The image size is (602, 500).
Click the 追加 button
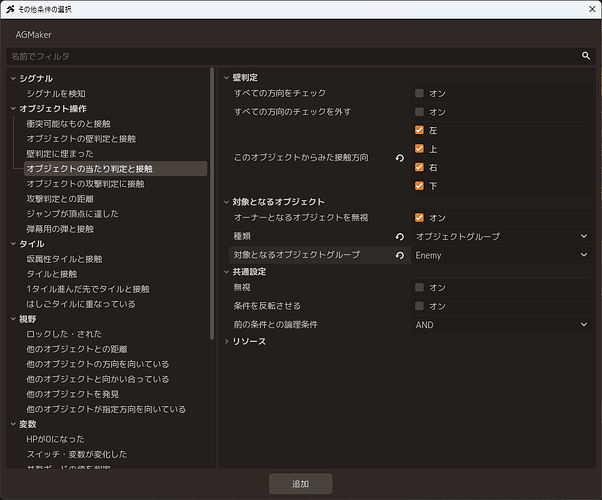(300, 483)
